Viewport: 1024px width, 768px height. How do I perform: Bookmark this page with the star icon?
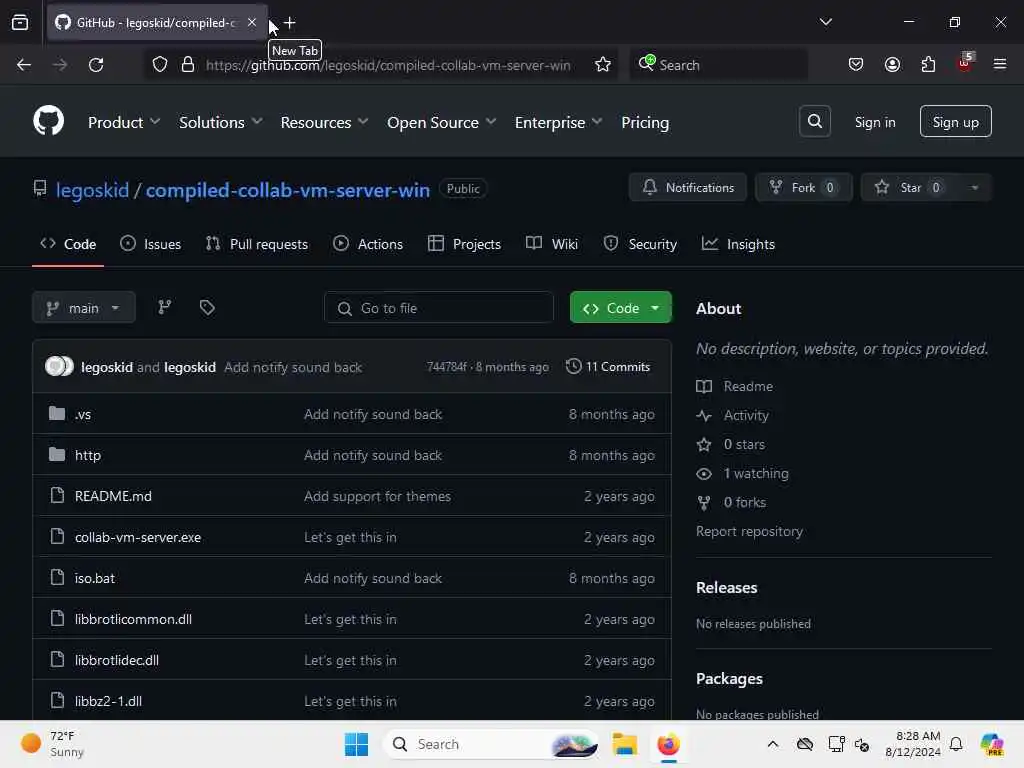[602, 65]
